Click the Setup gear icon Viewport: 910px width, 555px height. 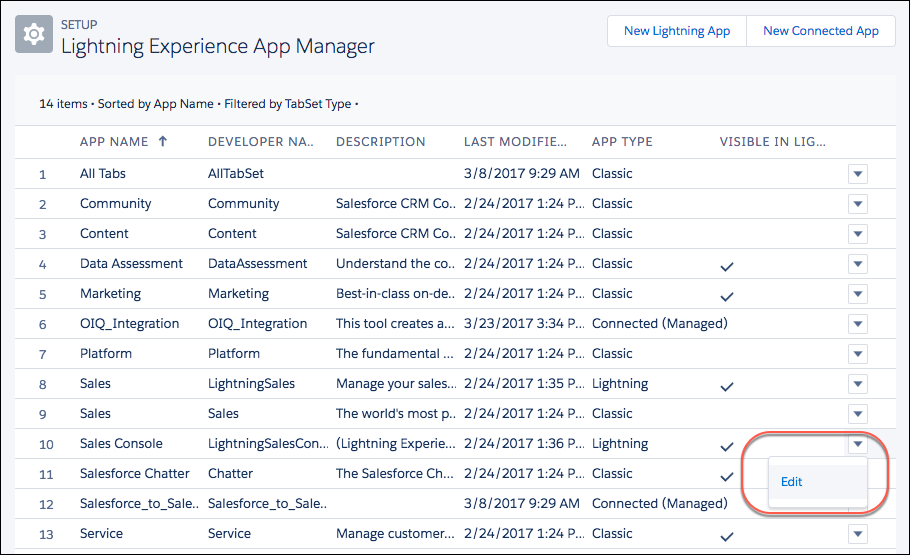point(34,34)
